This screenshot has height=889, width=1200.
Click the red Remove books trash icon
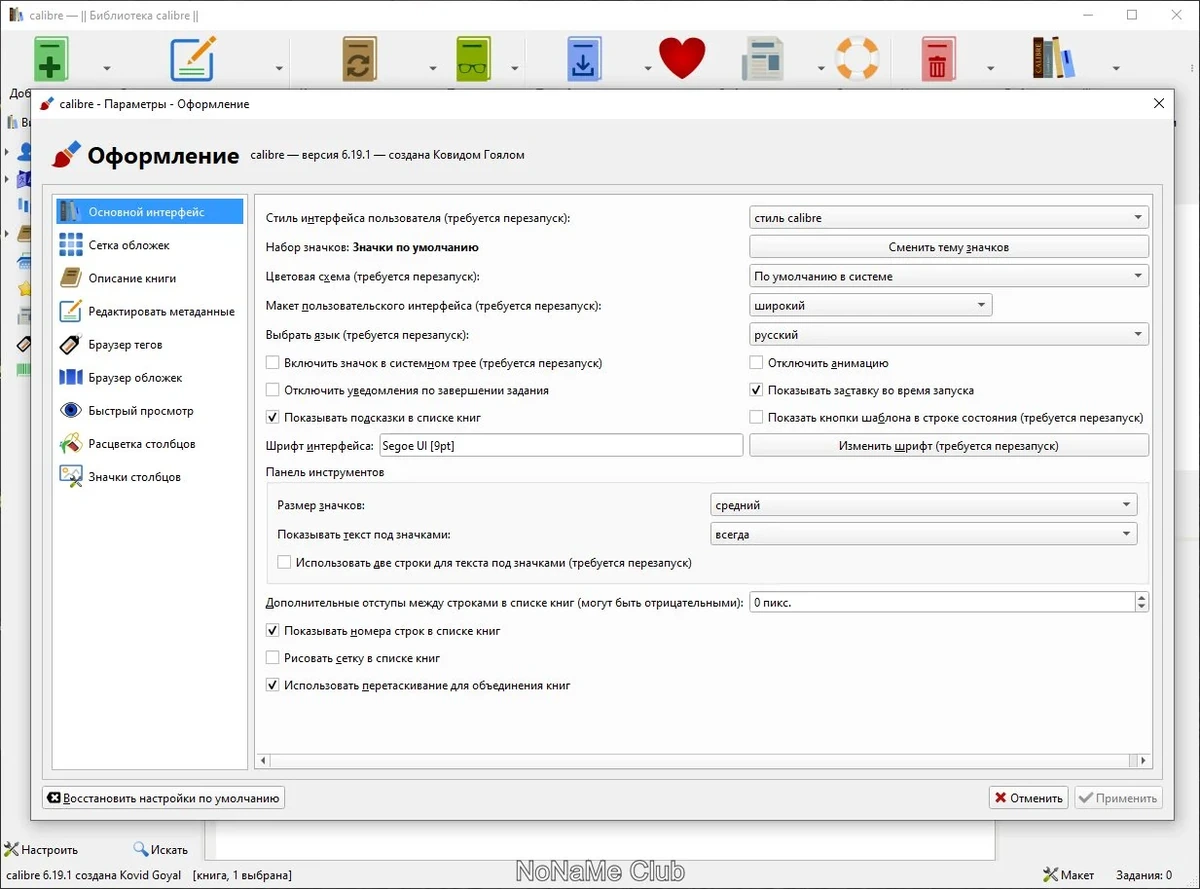[937, 60]
